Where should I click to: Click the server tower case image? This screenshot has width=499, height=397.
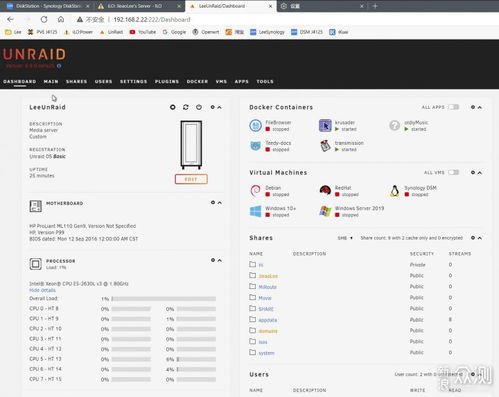[x=191, y=145]
